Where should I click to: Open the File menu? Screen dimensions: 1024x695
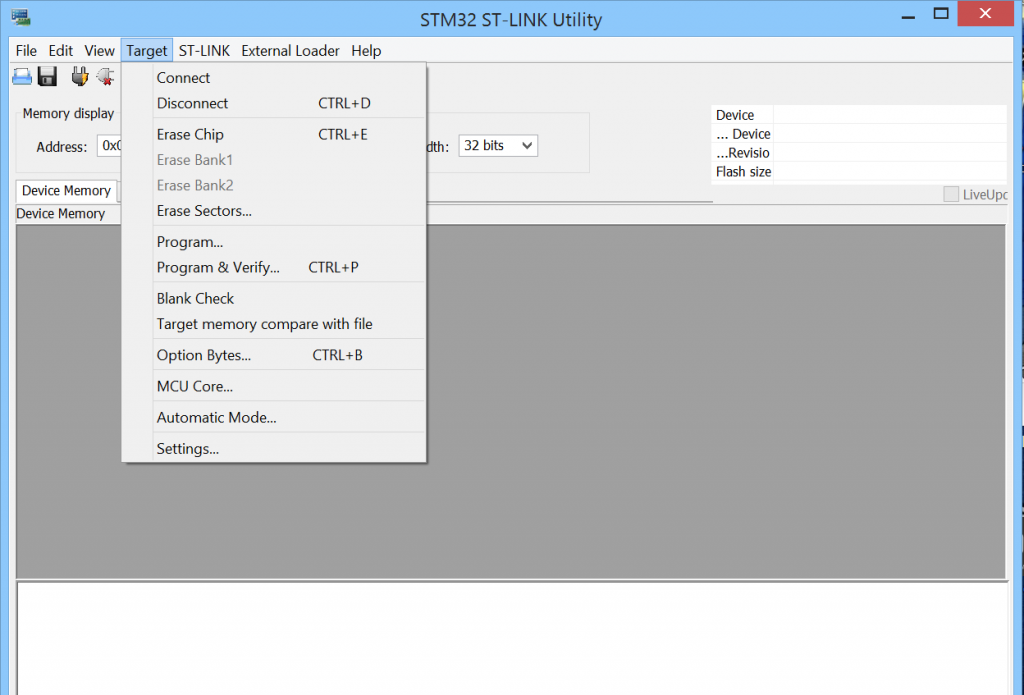(x=26, y=51)
